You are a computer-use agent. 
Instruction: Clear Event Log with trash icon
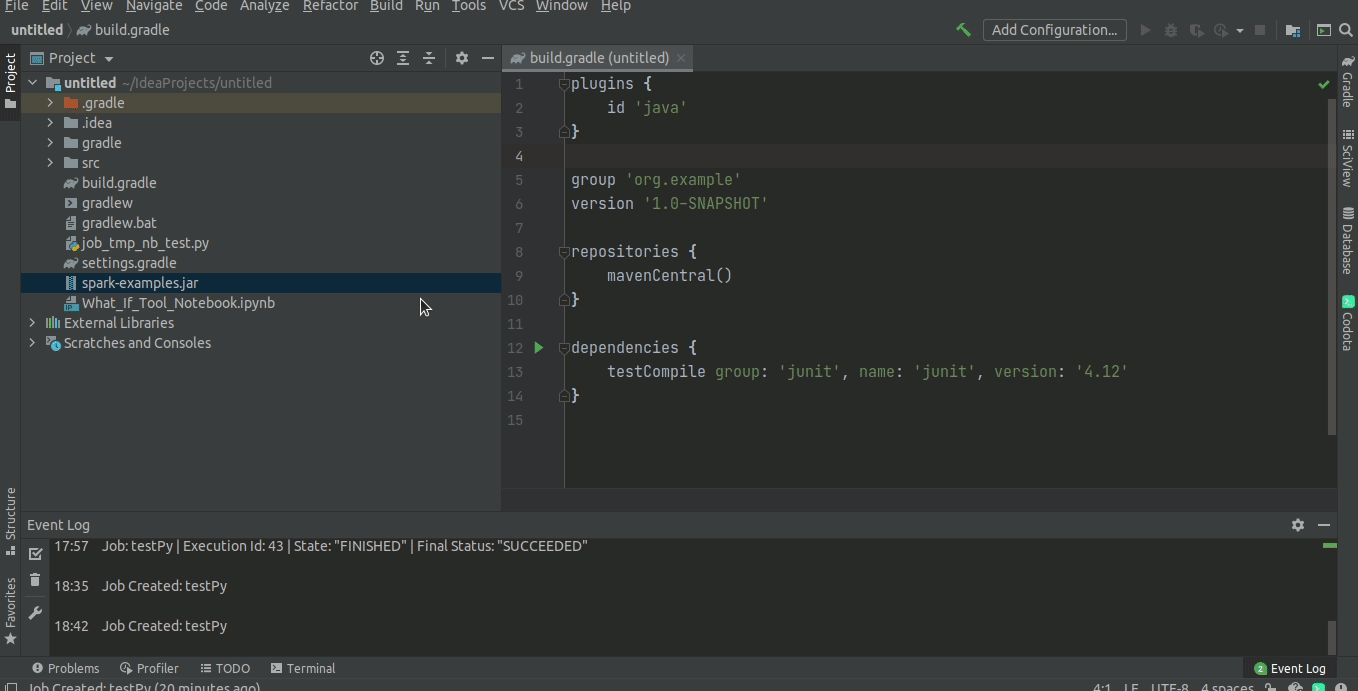click(35, 580)
